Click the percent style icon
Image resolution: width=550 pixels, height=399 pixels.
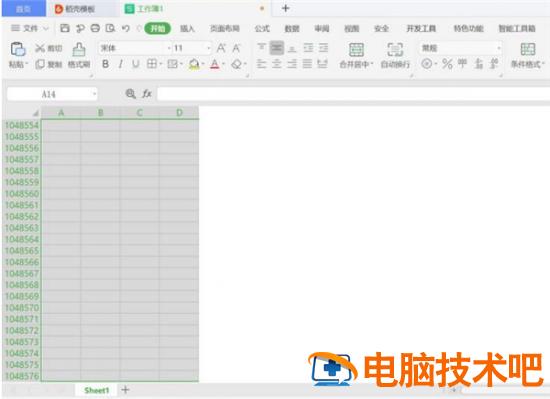tap(447, 64)
